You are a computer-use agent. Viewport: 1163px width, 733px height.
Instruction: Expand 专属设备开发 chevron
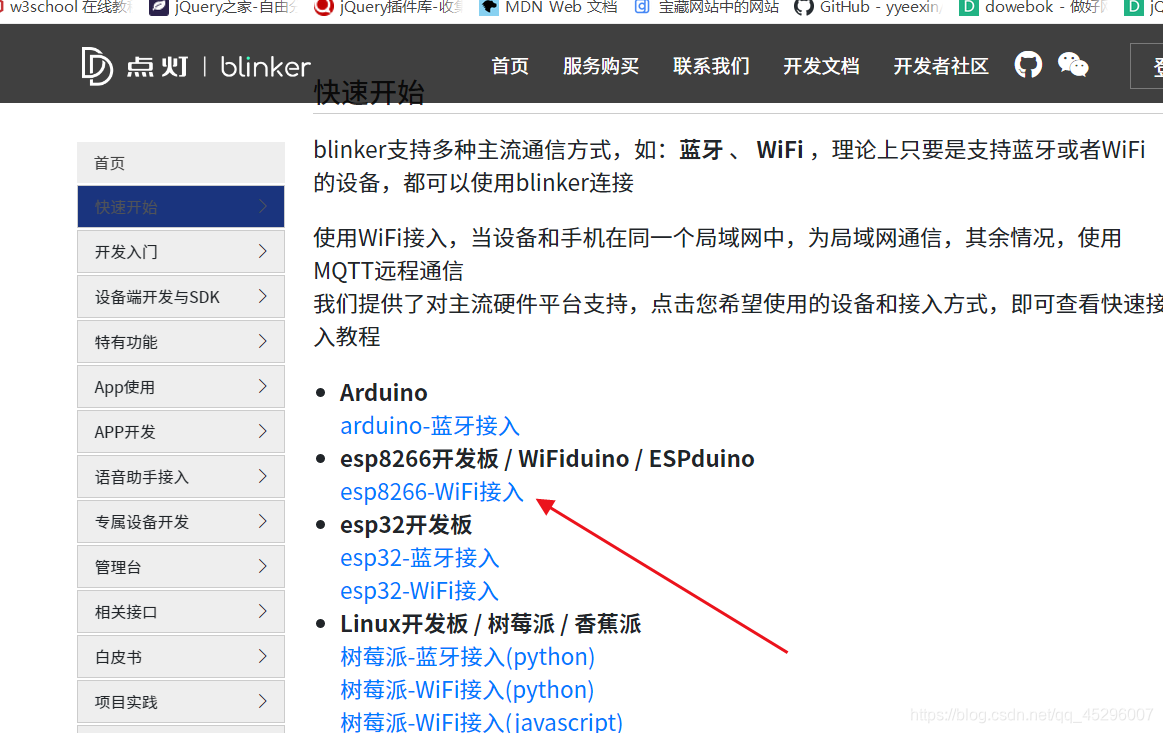point(263,522)
